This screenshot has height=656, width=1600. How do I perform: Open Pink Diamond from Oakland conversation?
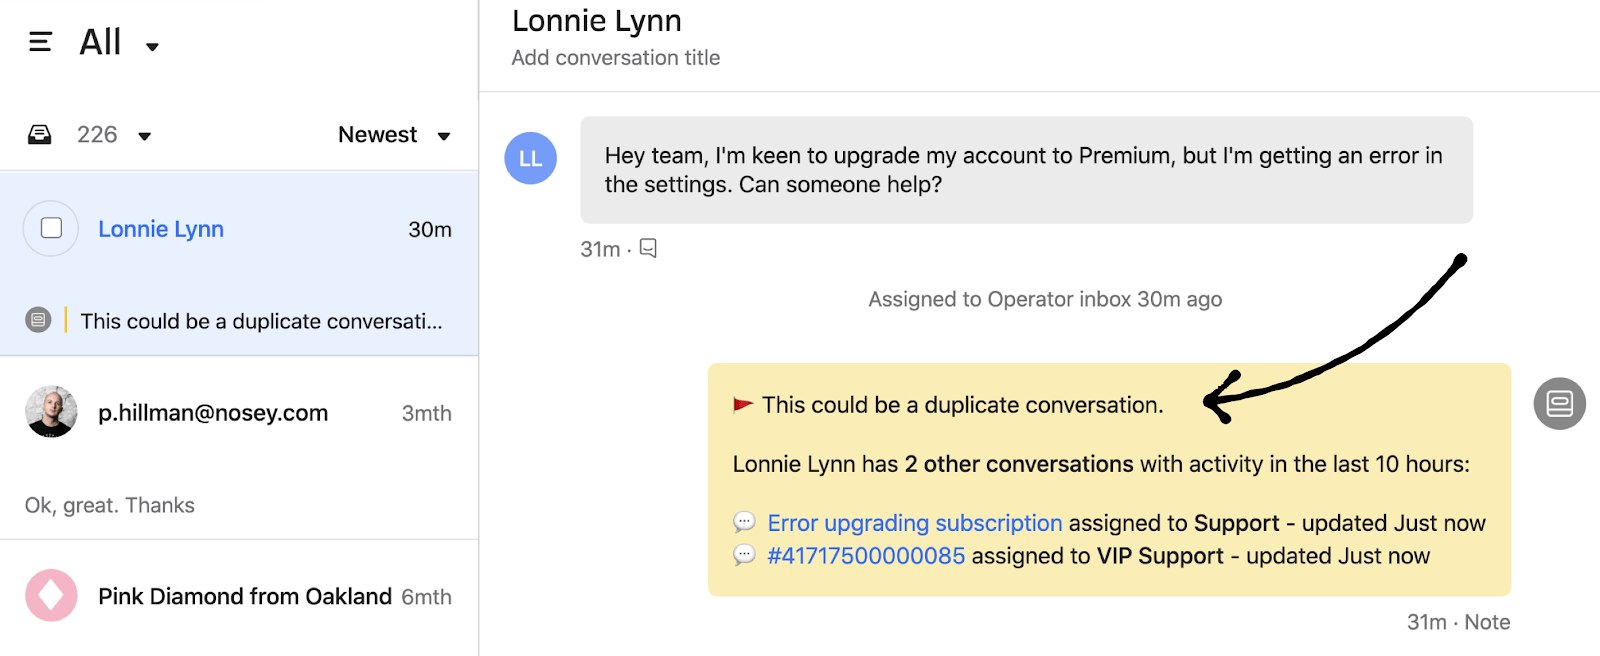(x=244, y=597)
